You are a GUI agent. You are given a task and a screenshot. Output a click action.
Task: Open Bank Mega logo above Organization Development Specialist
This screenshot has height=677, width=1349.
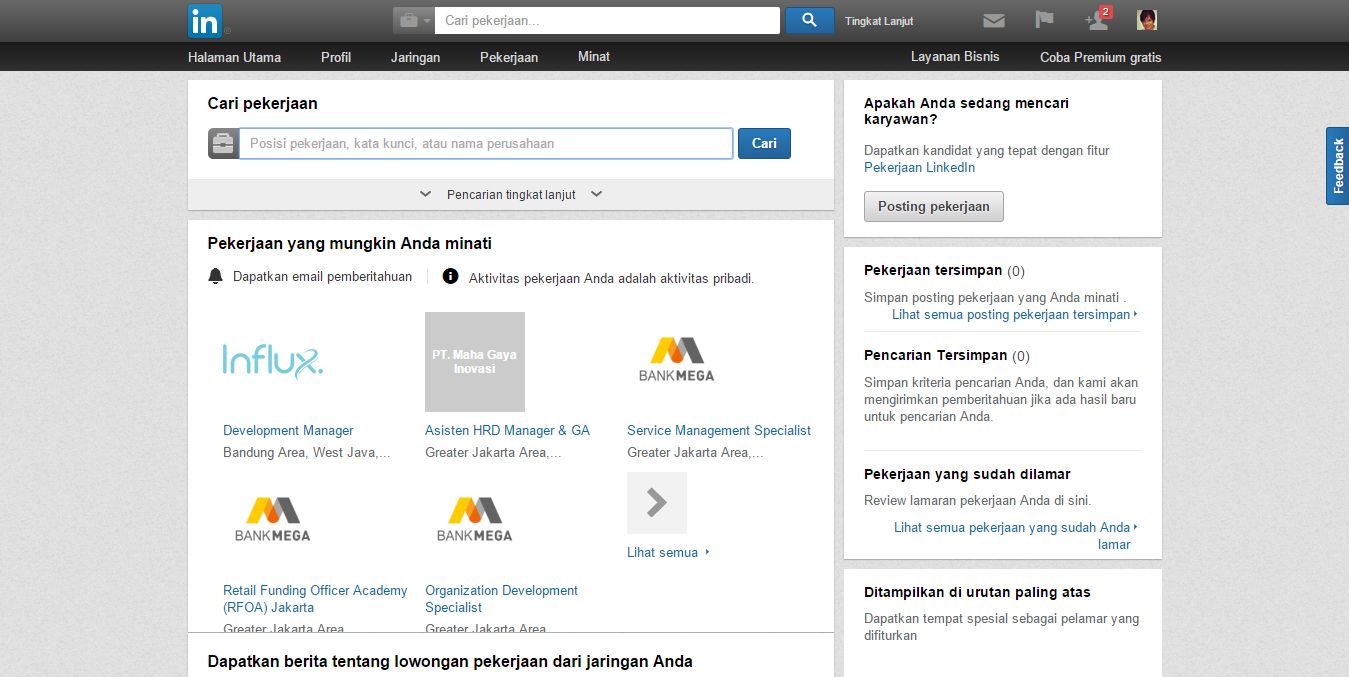(475, 521)
